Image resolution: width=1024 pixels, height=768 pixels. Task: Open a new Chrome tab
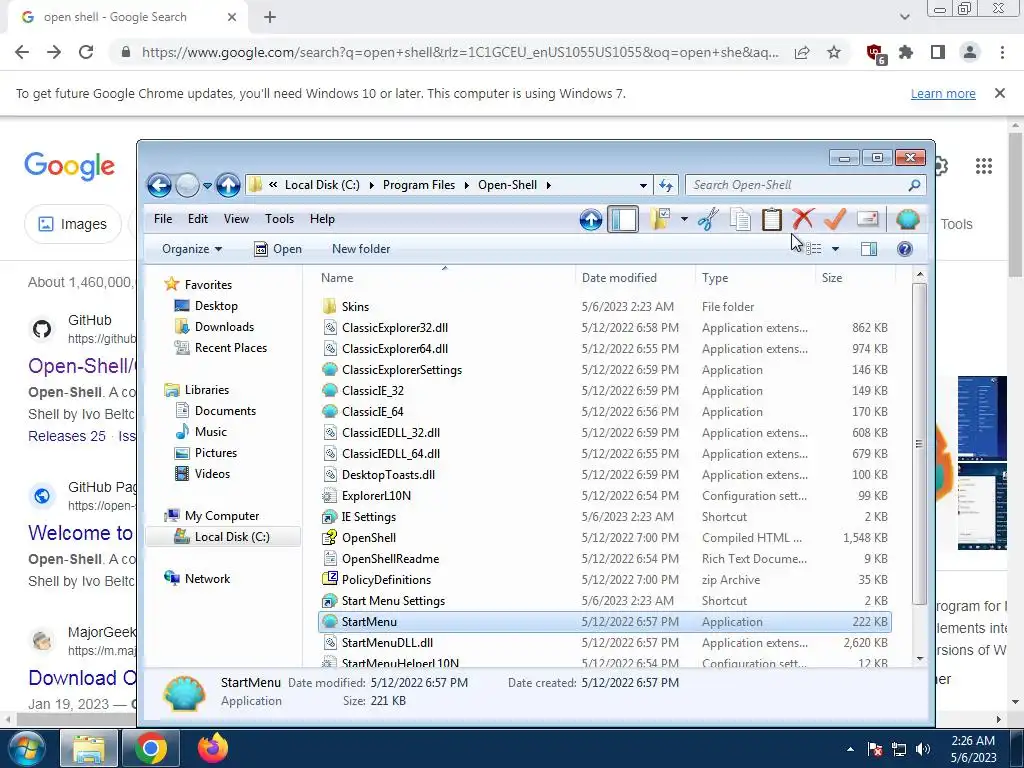[270, 17]
